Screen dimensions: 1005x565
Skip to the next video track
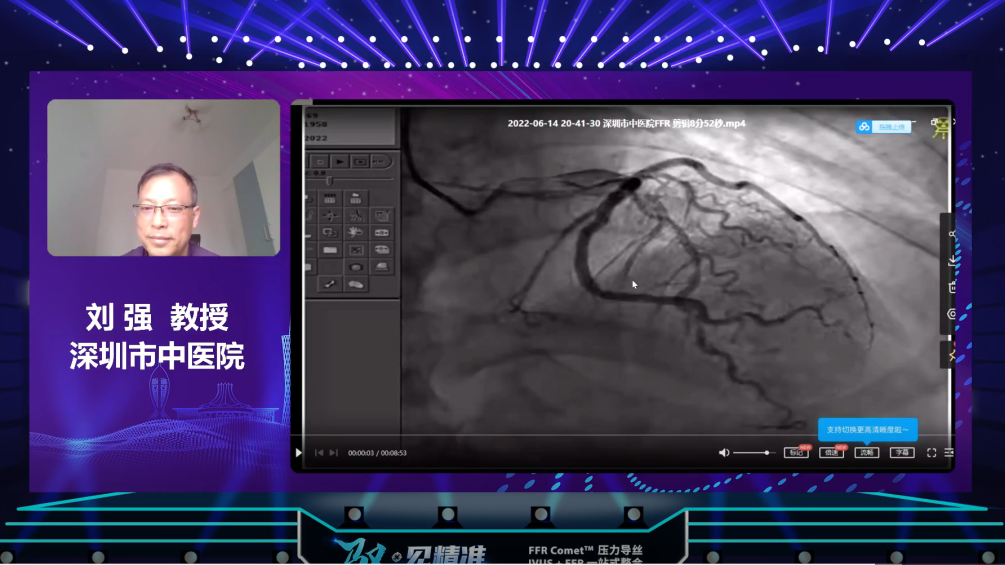point(334,453)
